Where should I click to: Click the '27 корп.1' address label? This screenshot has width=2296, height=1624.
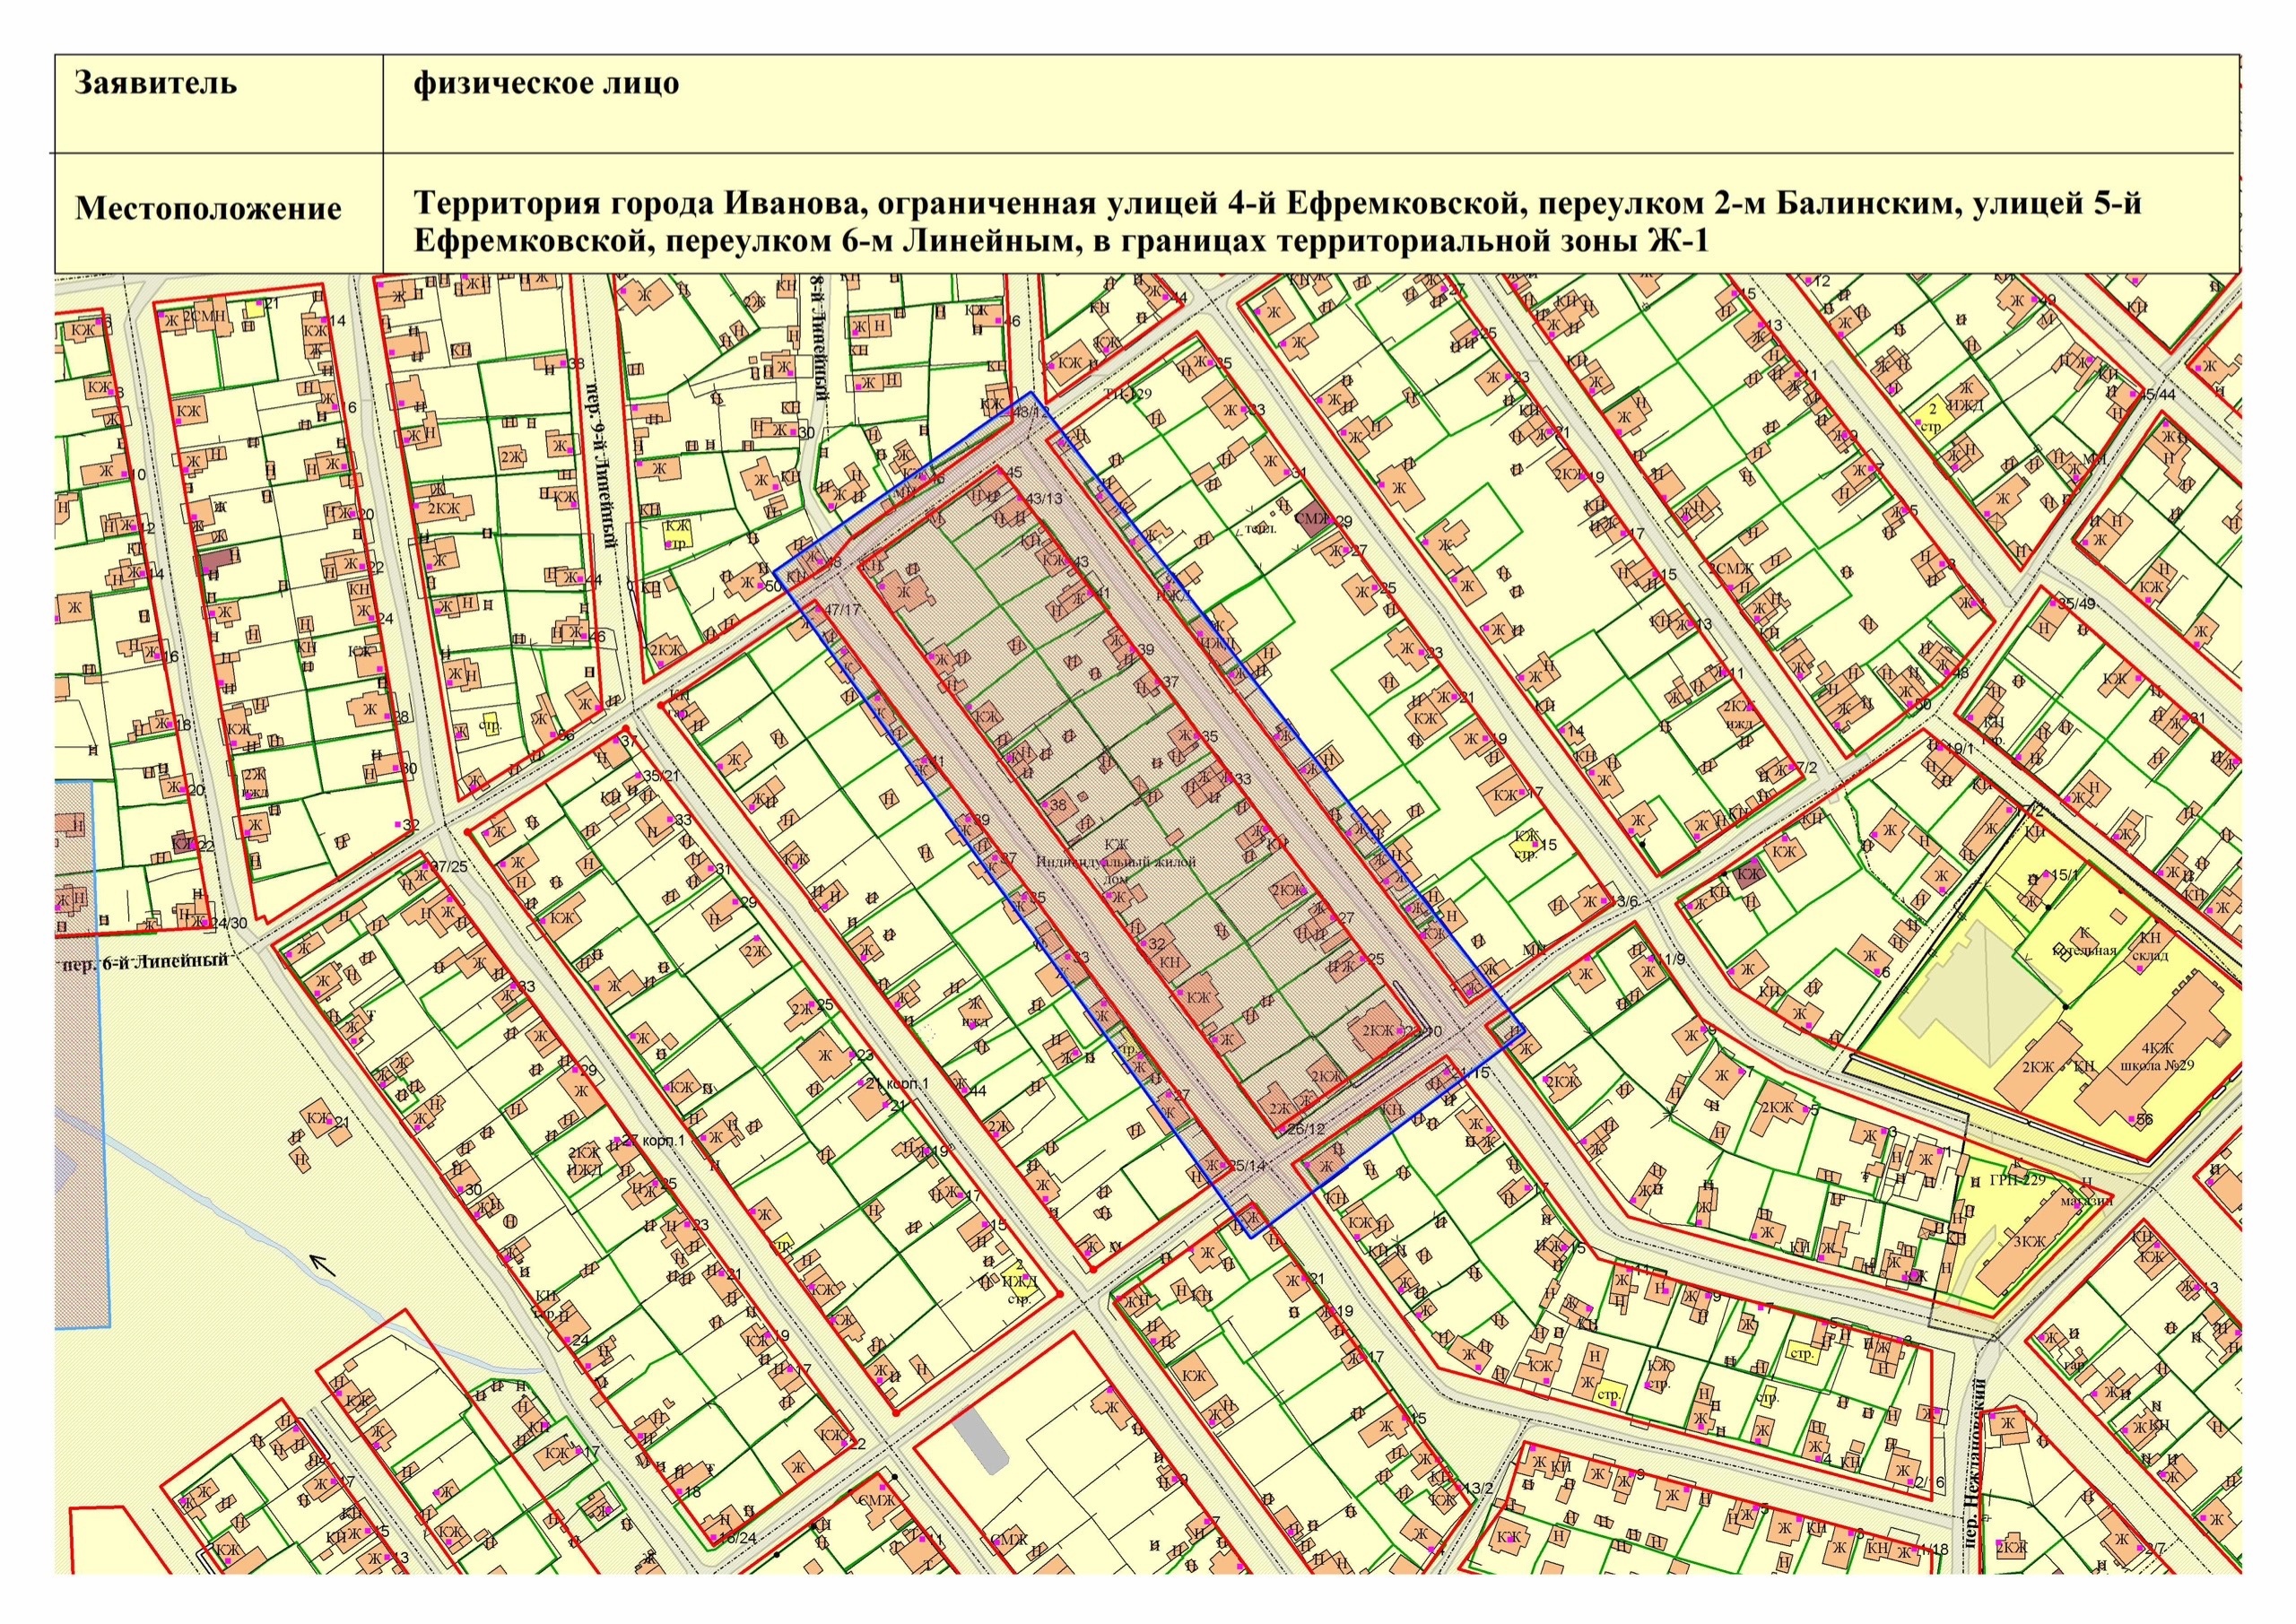[652, 1141]
